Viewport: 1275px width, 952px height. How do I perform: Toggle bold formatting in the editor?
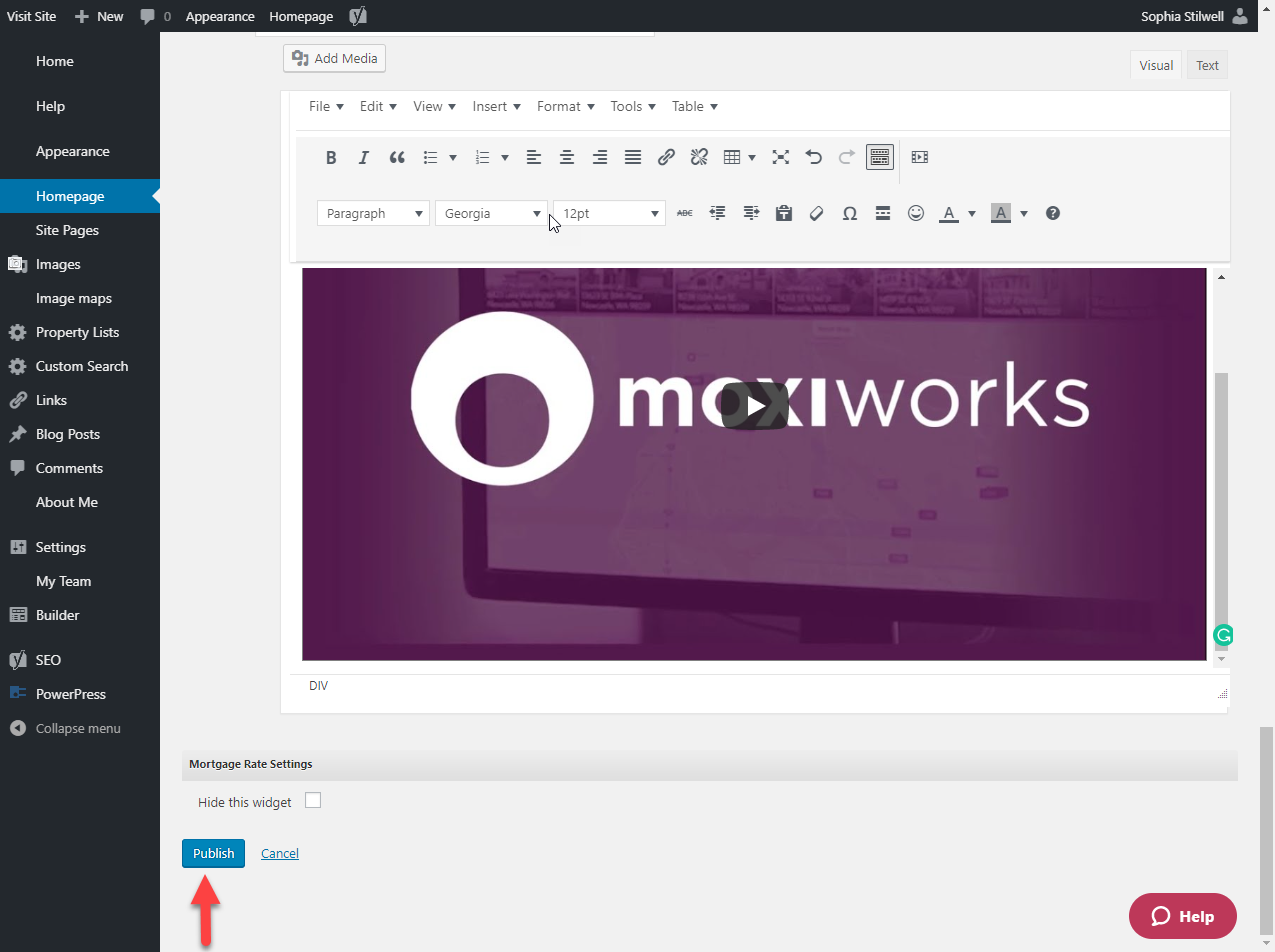click(331, 157)
